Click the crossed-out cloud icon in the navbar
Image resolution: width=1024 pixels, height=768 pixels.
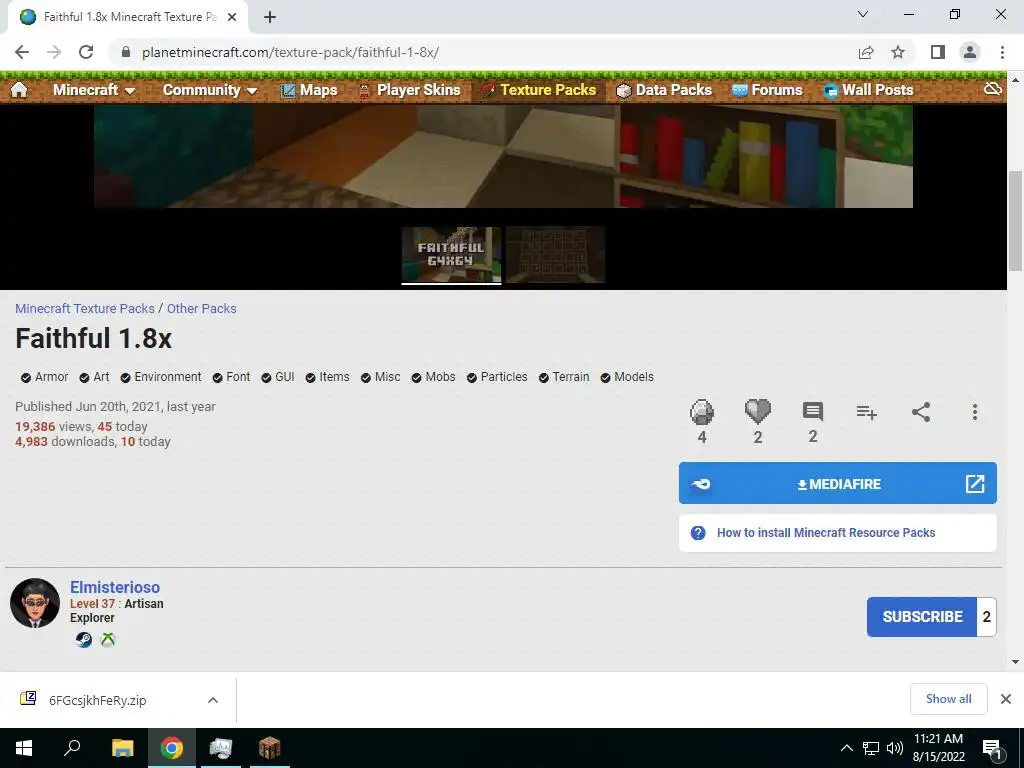click(993, 89)
